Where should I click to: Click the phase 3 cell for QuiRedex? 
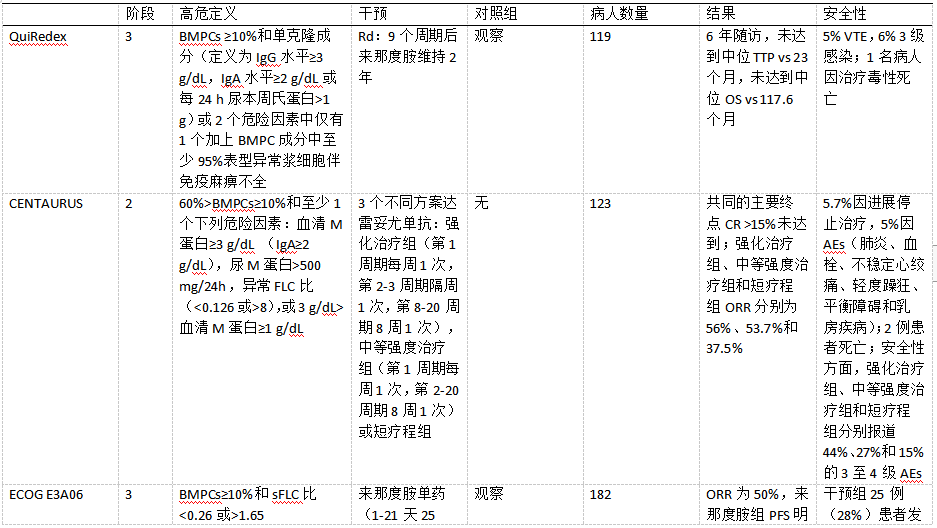point(129,37)
